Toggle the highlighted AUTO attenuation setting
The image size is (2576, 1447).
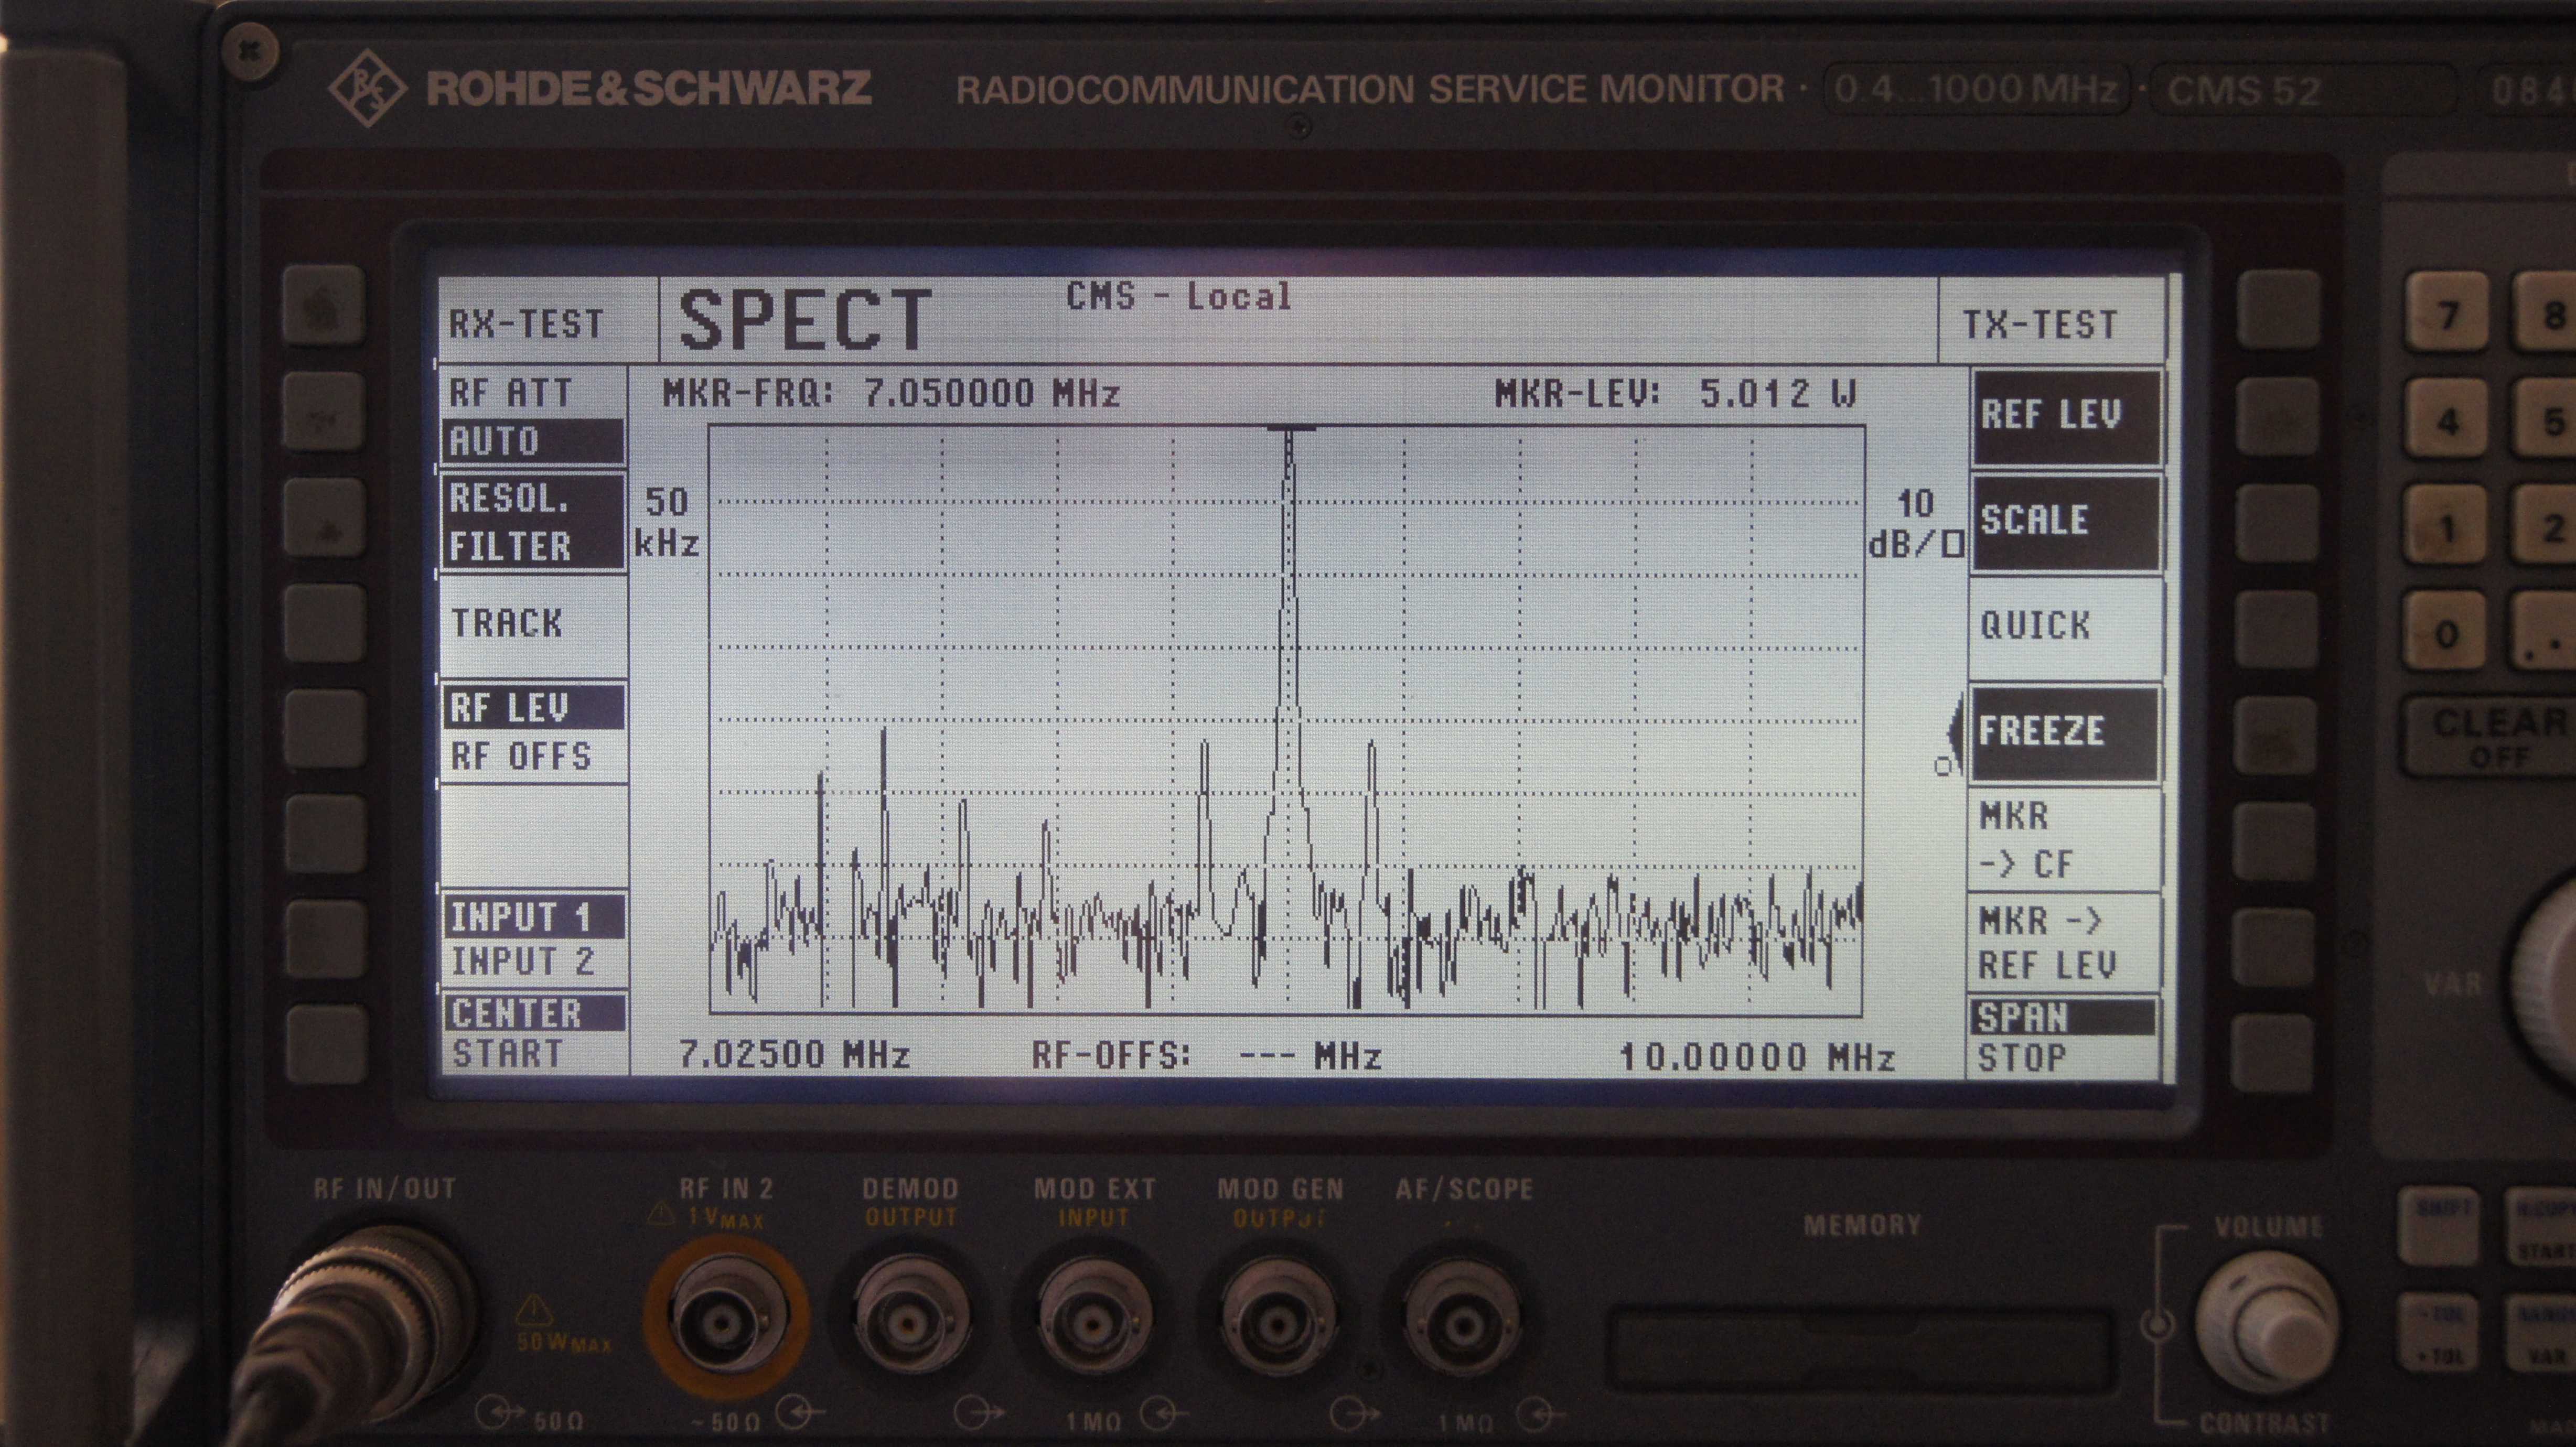coord(533,441)
